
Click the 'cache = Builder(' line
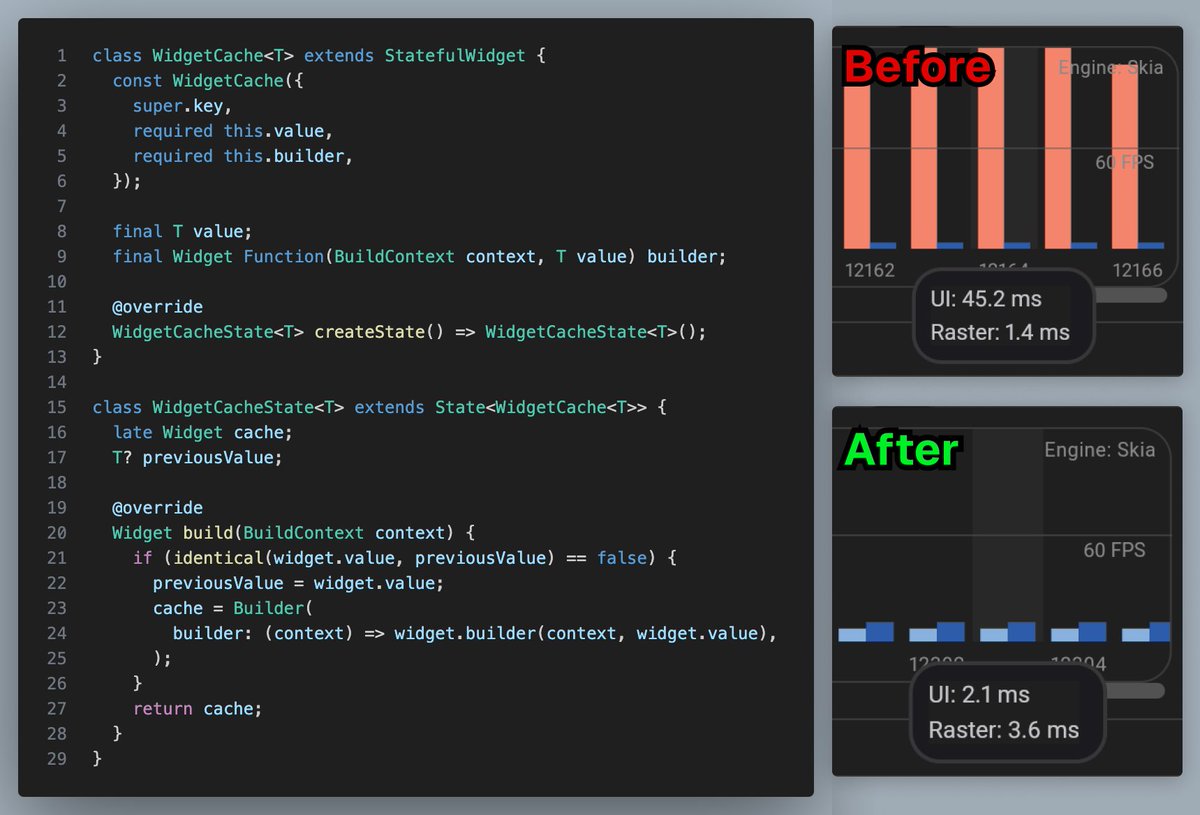(233, 608)
